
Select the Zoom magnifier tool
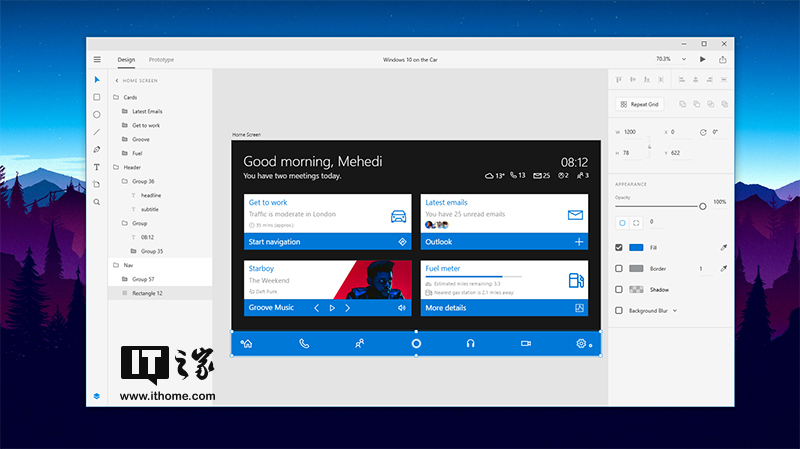click(x=96, y=202)
